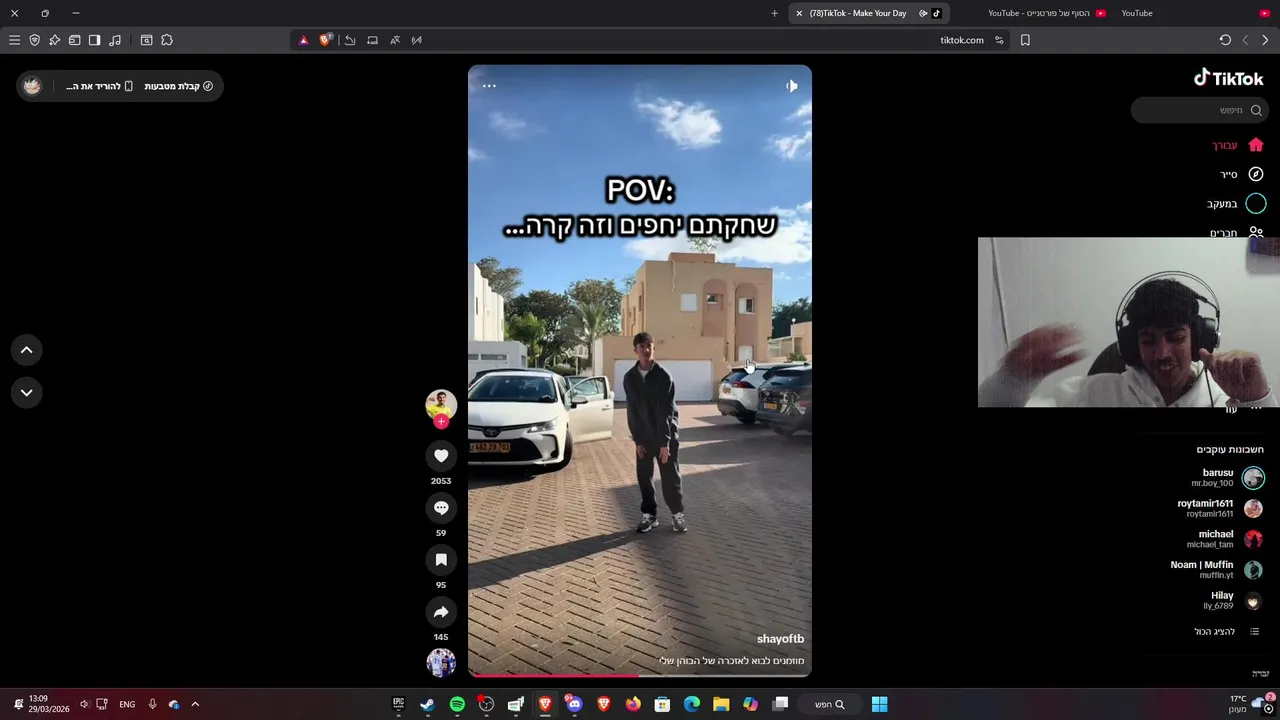The height and width of the screenshot is (720, 1280).
Task: Open the Brave VPN shield toolbar icon
Action: [x=34, y=40]
